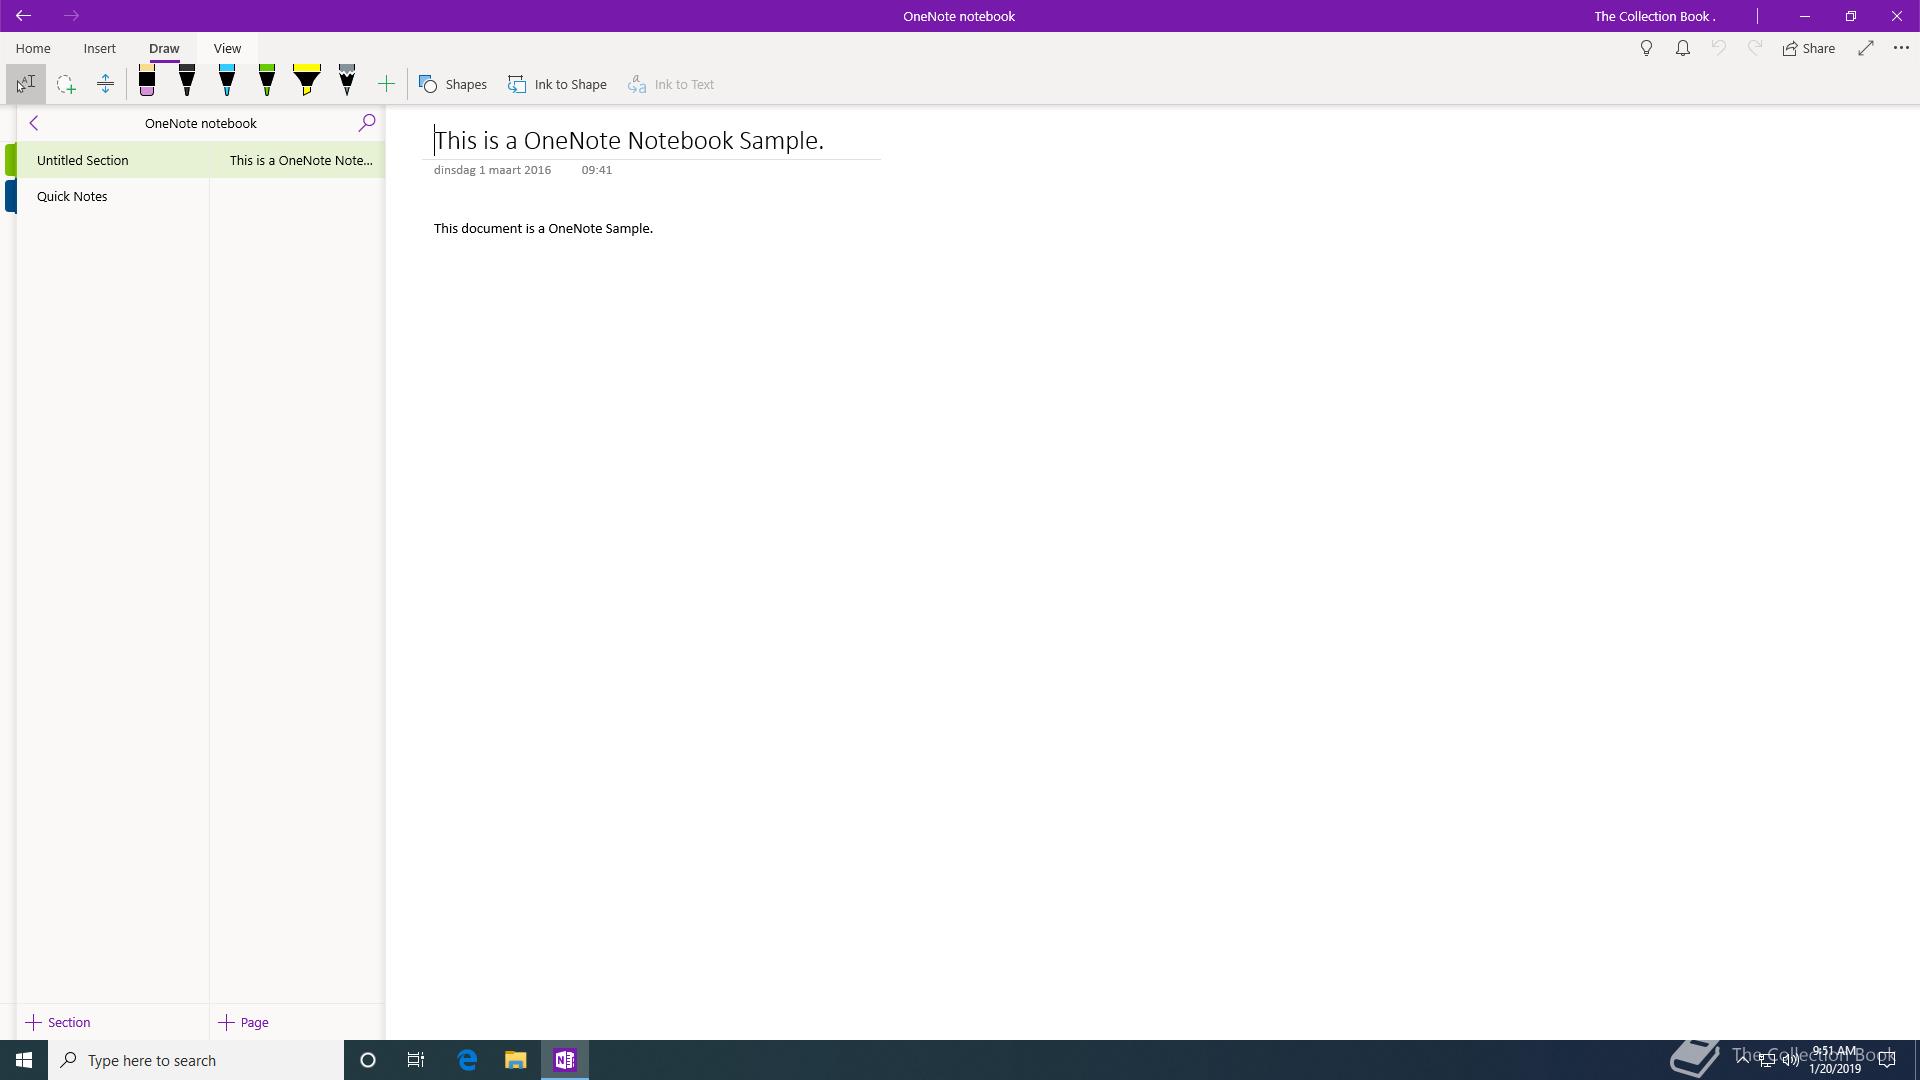Open notifications bell
This screenshot has width=1920, height=1080.
pyautogui.click(x=1683, y=48)
